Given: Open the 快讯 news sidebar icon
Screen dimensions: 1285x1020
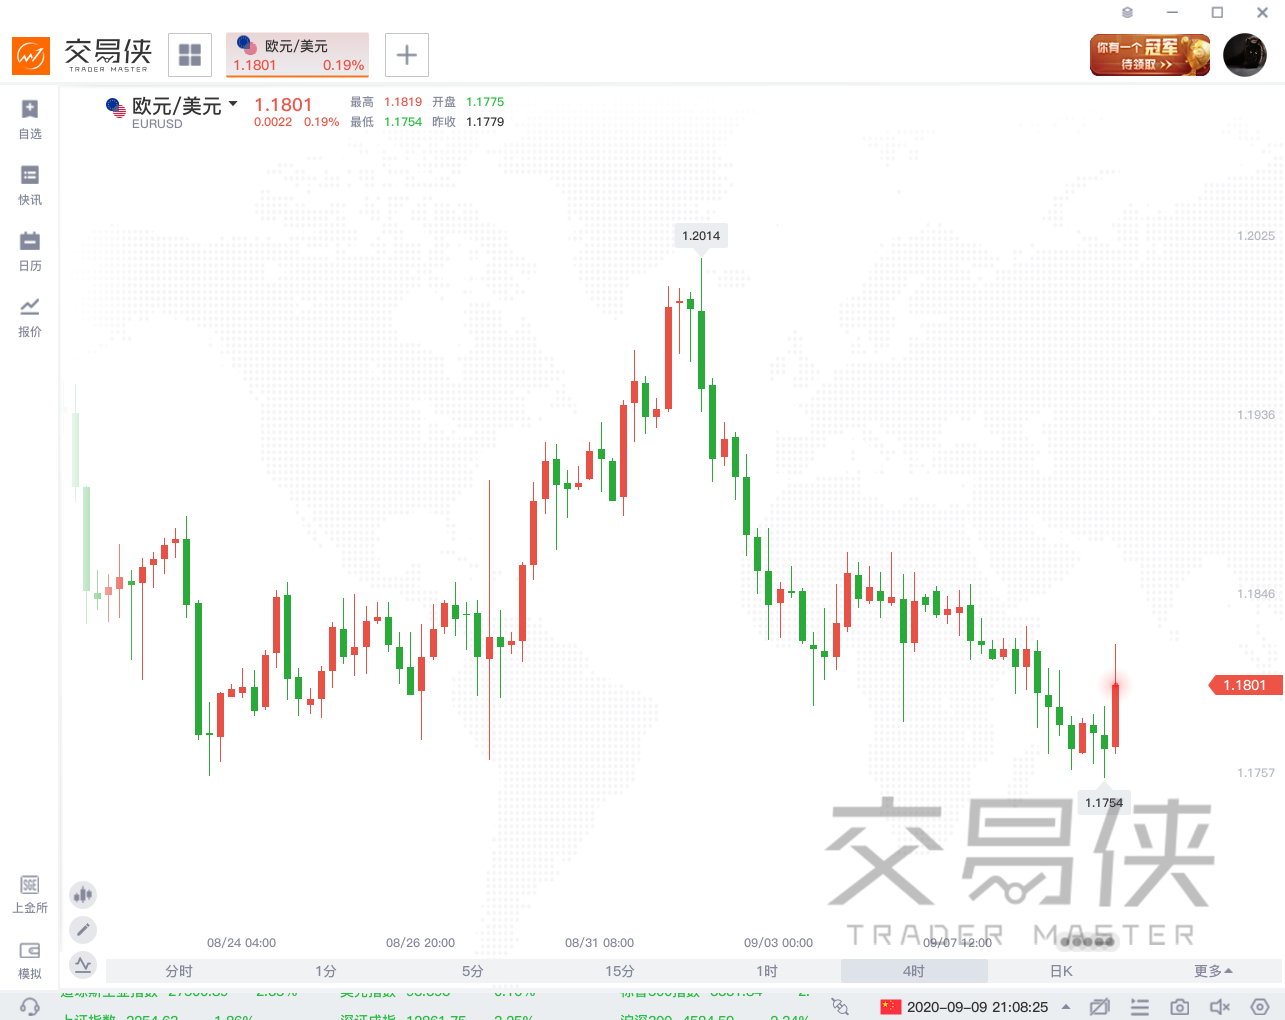Looking at the screenshot, I should click(30, 185).
